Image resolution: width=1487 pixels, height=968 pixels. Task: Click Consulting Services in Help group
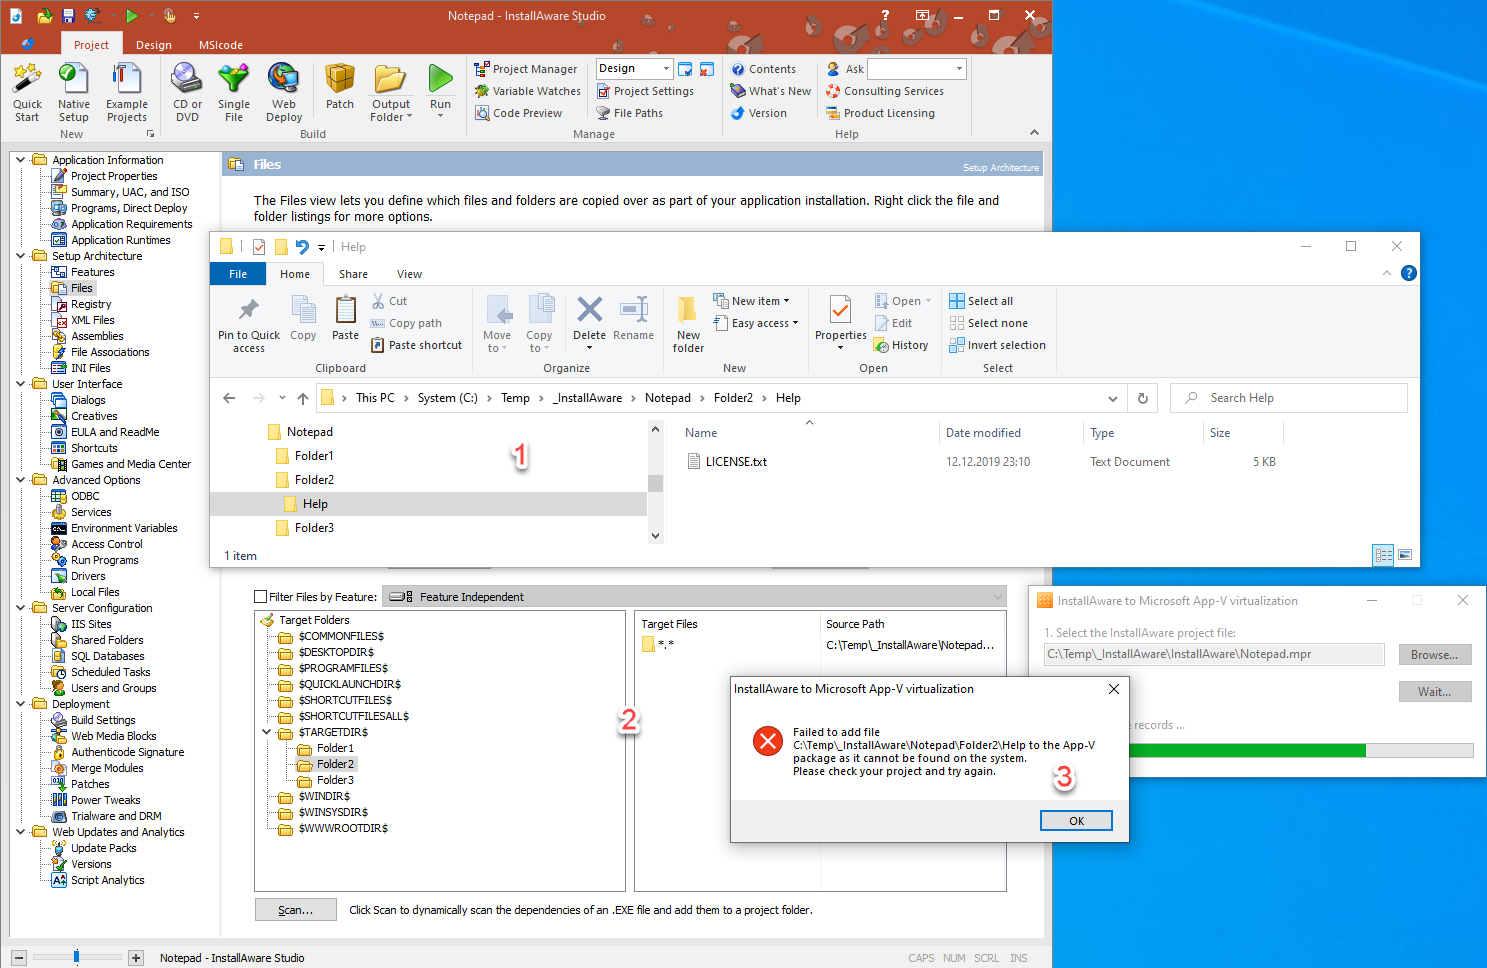[x=885, y=91]
